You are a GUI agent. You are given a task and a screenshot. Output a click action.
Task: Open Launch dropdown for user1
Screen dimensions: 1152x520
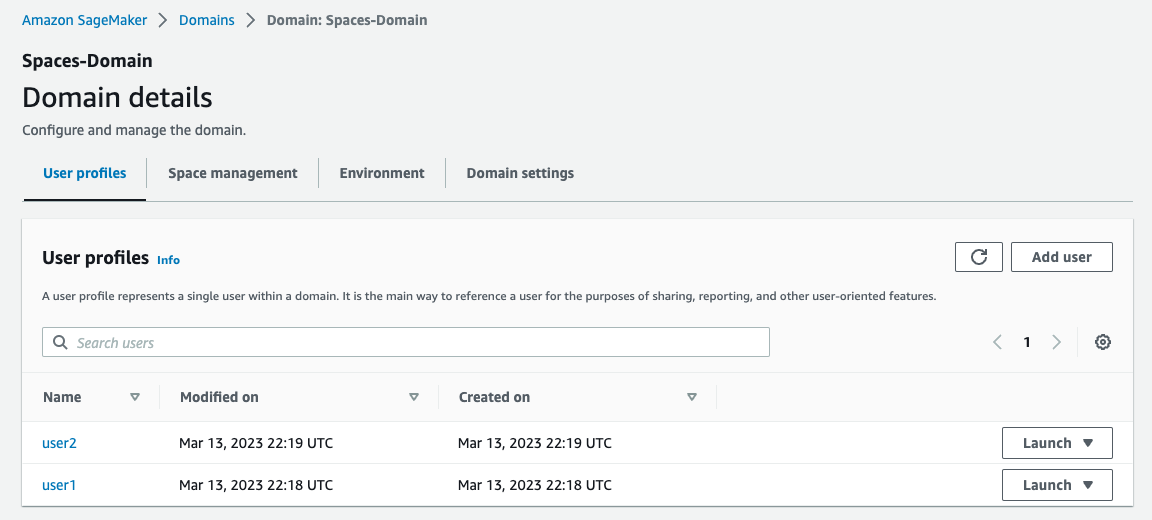pyautogui.click(x=1057, y=485)
